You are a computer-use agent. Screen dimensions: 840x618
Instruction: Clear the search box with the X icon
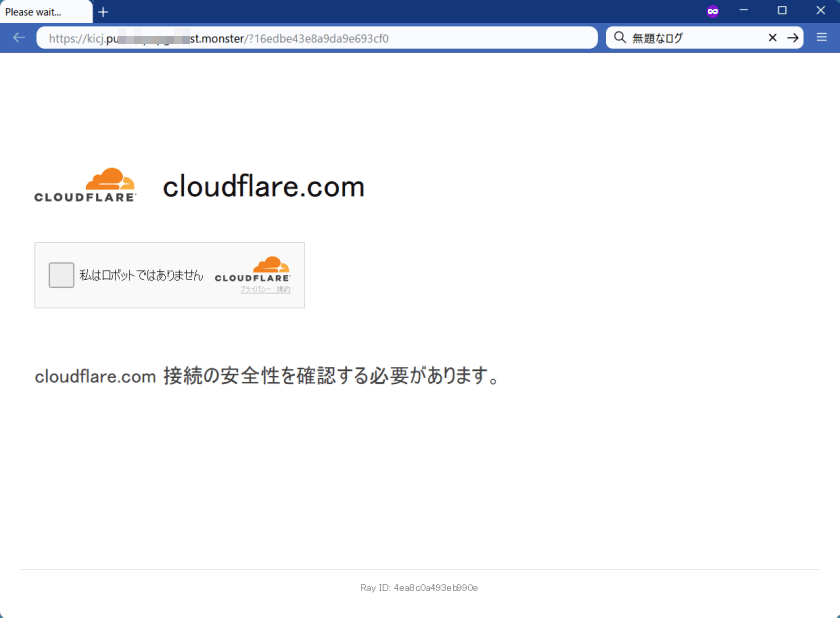point(772,37)
